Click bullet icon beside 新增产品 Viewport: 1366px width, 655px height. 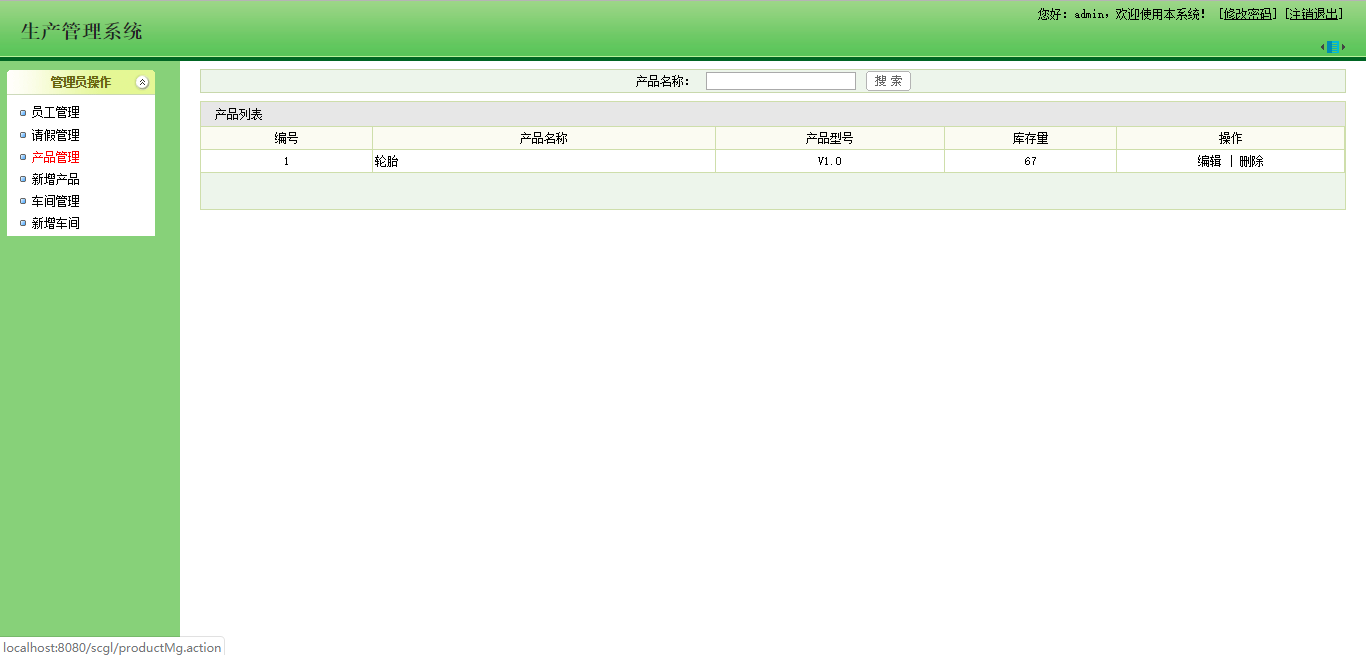coord(23,179)
